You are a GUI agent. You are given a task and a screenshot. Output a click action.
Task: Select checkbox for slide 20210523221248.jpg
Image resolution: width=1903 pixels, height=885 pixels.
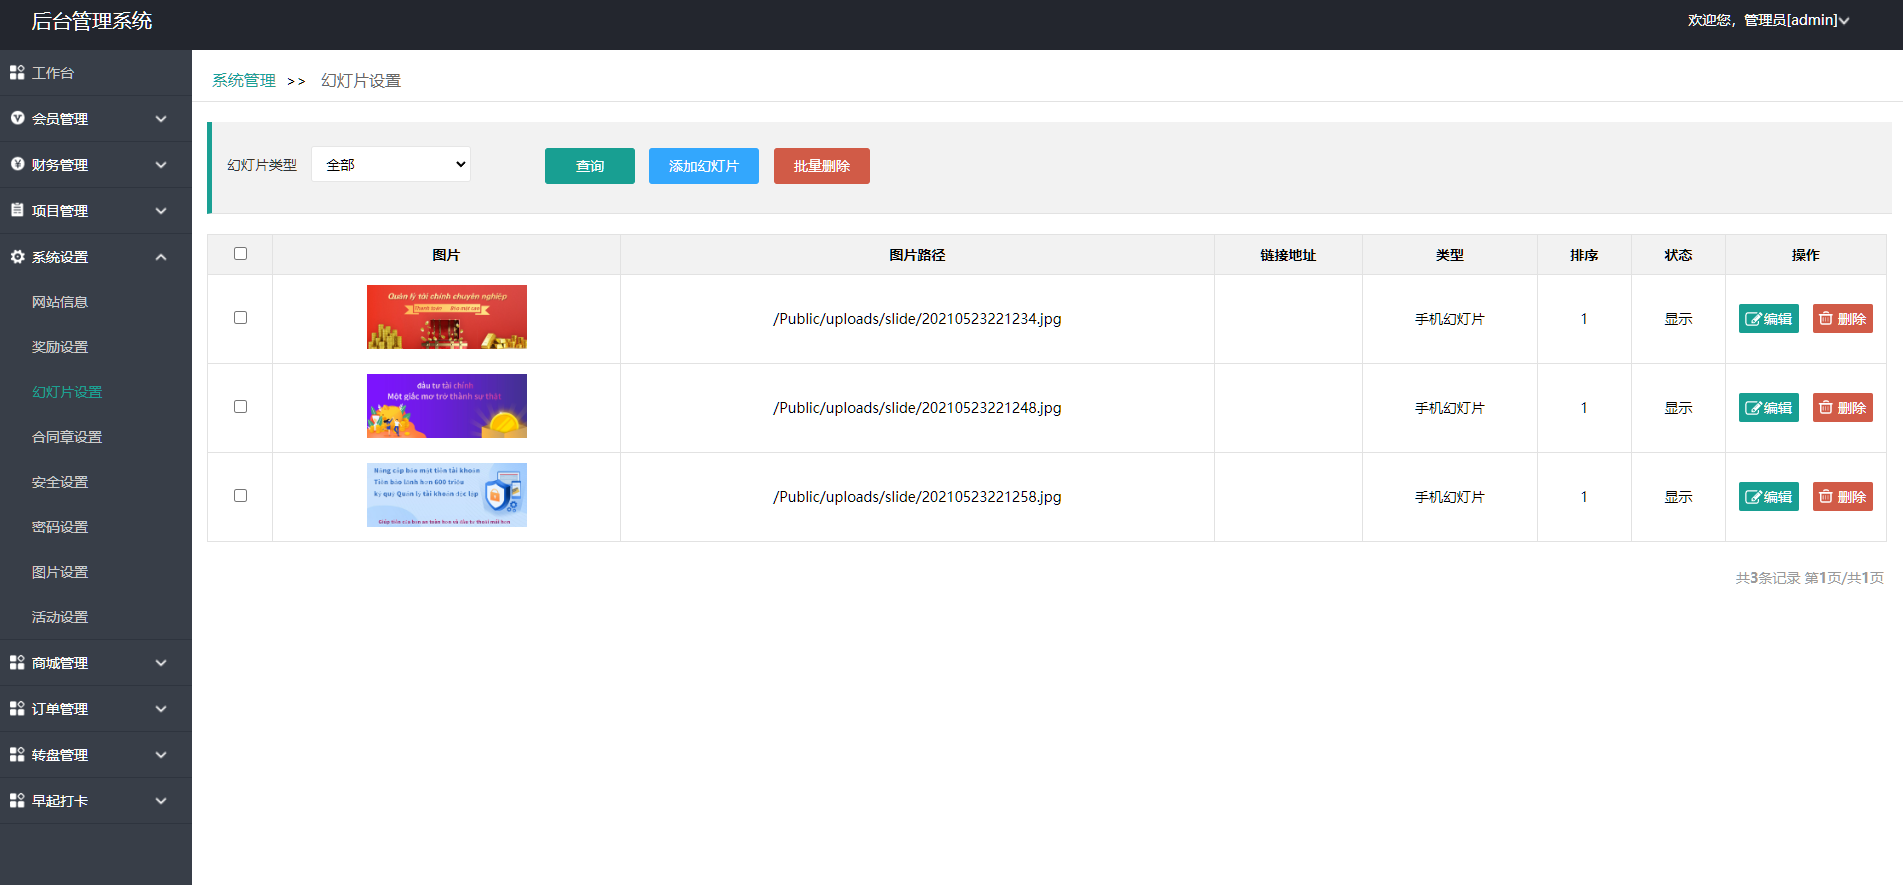tap(240, 407)
